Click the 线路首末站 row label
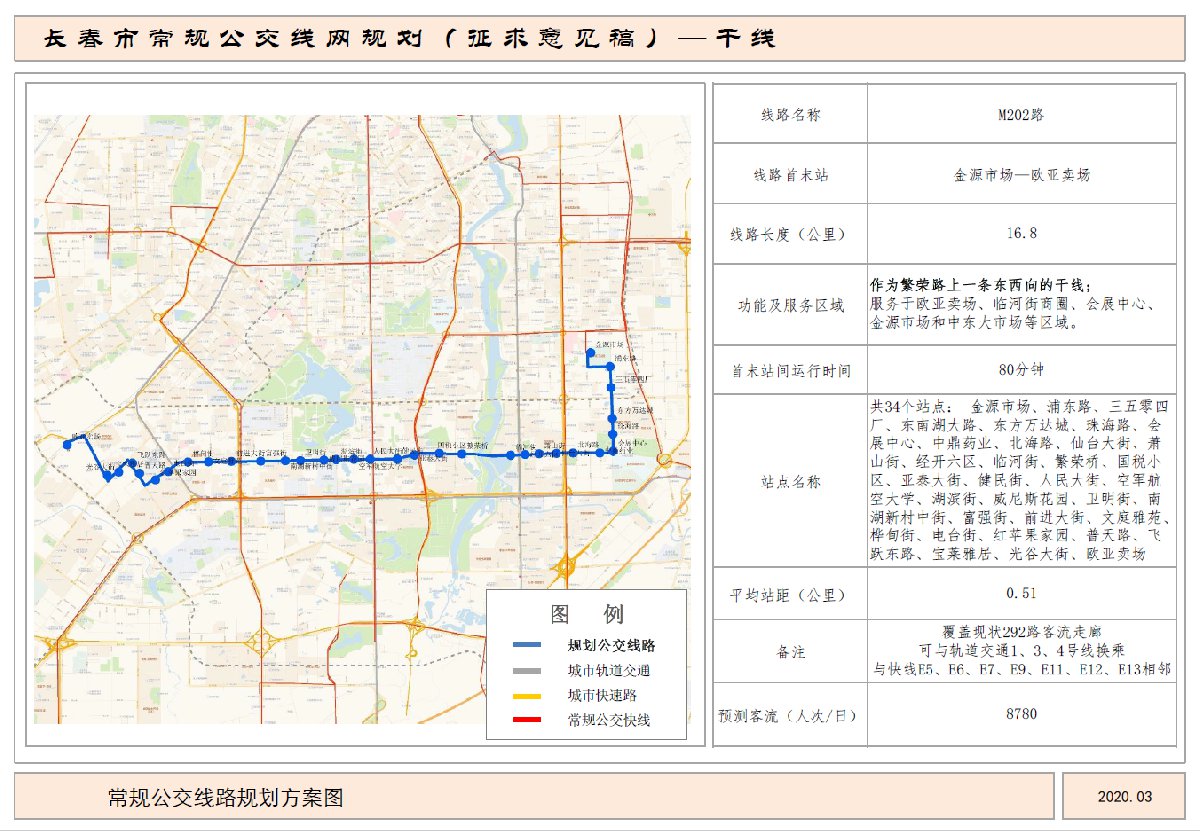Viewport: 1200px width, 831px height. [x=790, y=174]
